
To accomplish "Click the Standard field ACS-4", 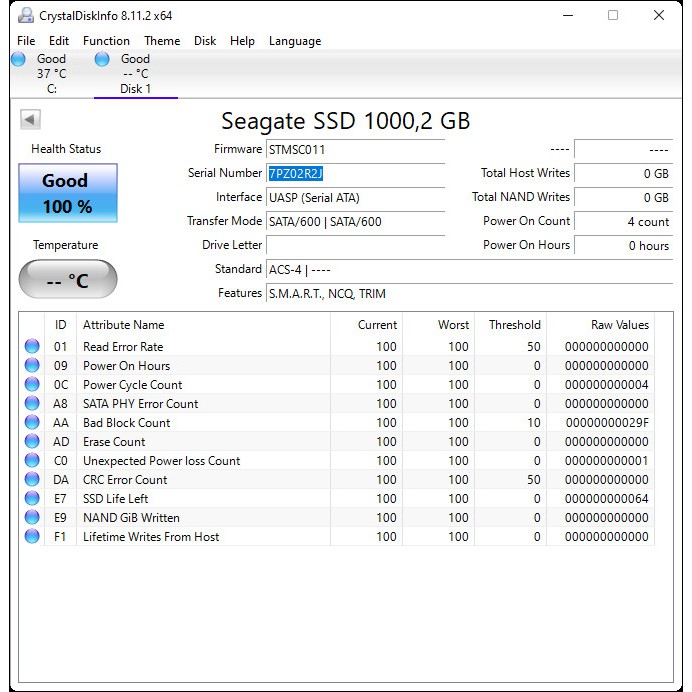I will [x=470, y=270].
